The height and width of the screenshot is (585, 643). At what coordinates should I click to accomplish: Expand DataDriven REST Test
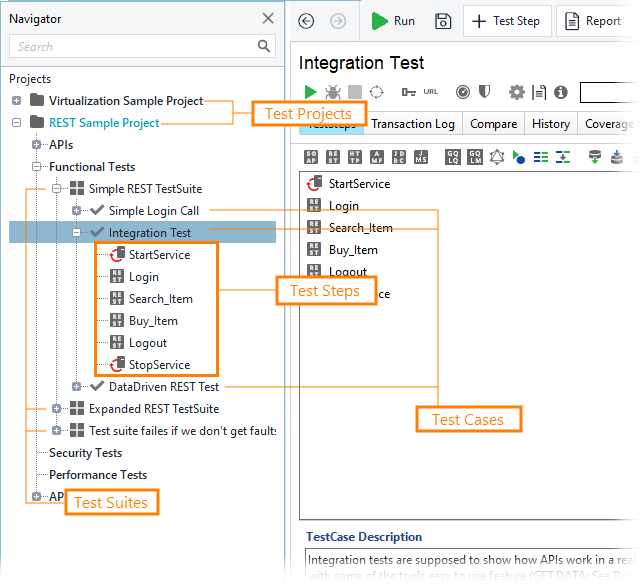[x=76, y=387]
